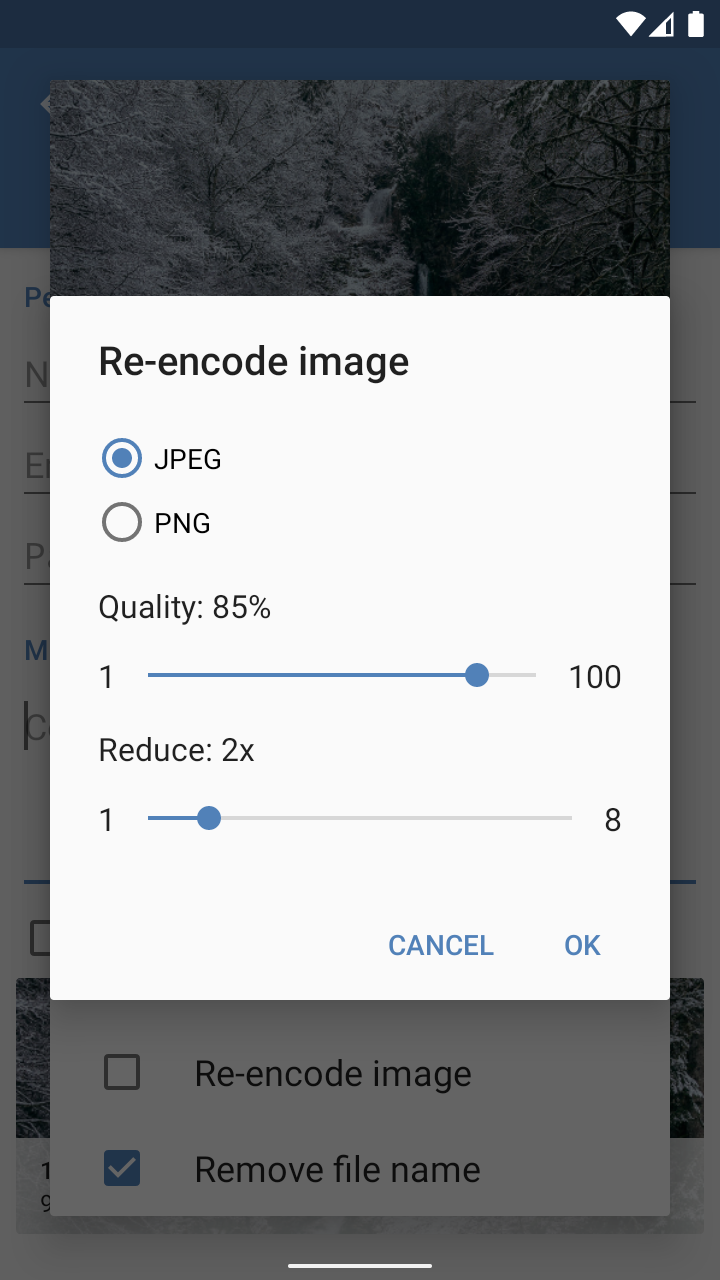Select the JPEG radio button
This screenshot has height=1280, width=720.
pyautogui.click(x=122, y=459)
